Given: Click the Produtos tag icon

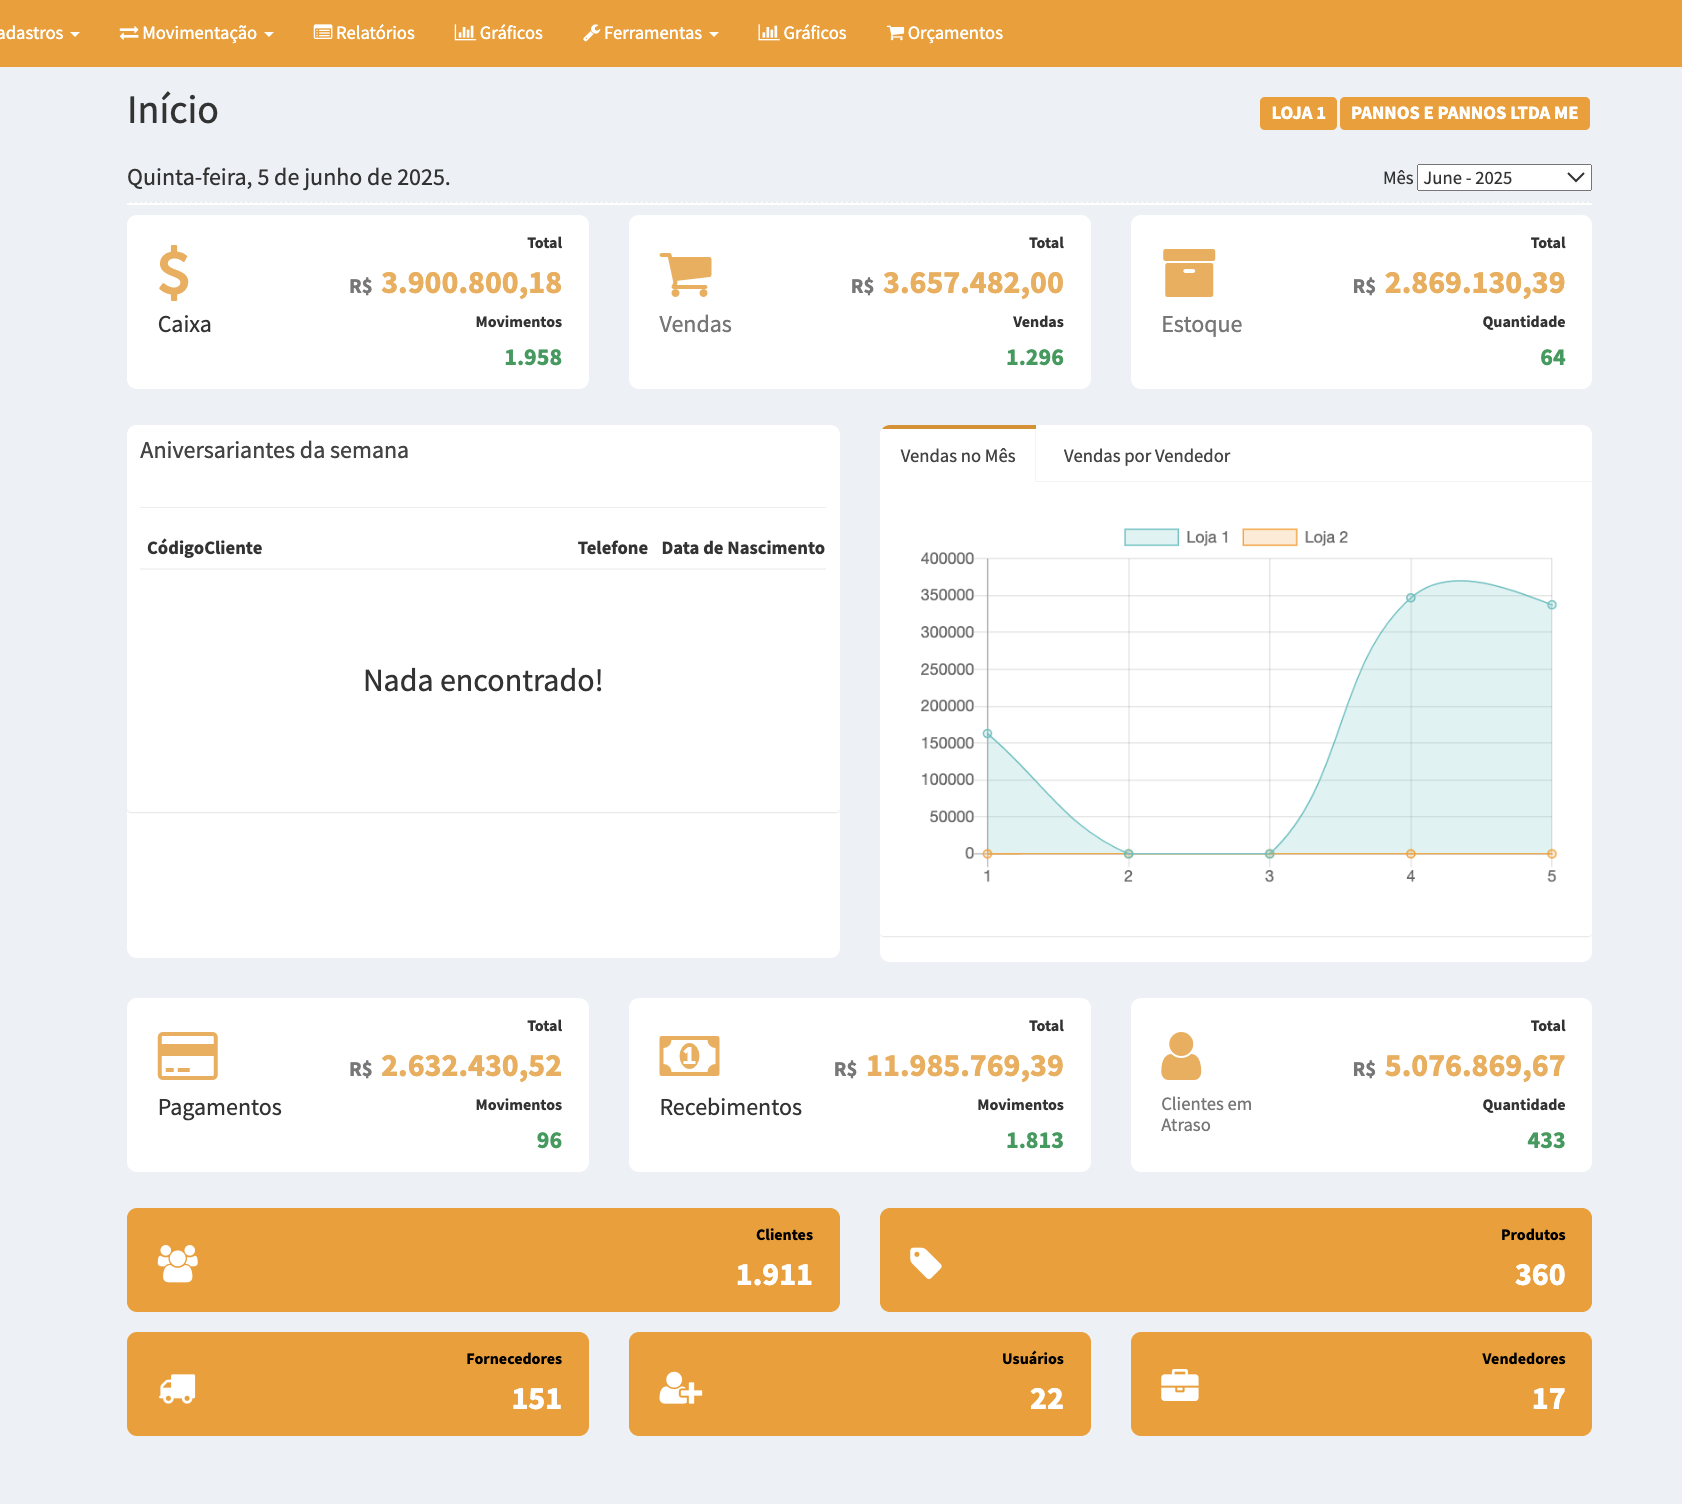Looking at the screenshot, I should [926, 1263].
